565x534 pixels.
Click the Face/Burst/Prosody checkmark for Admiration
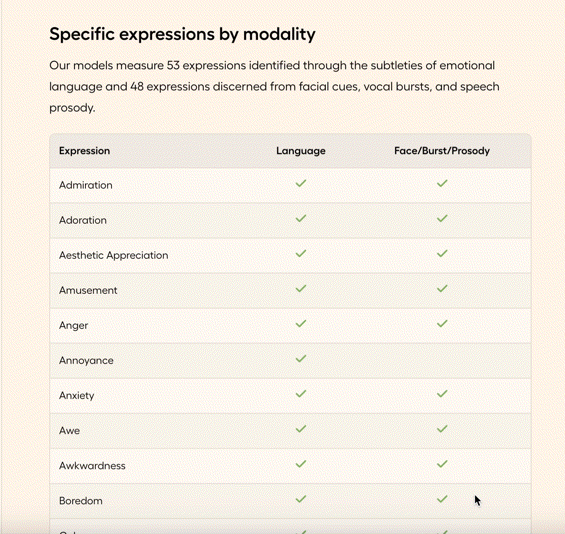tap(442, 183)
